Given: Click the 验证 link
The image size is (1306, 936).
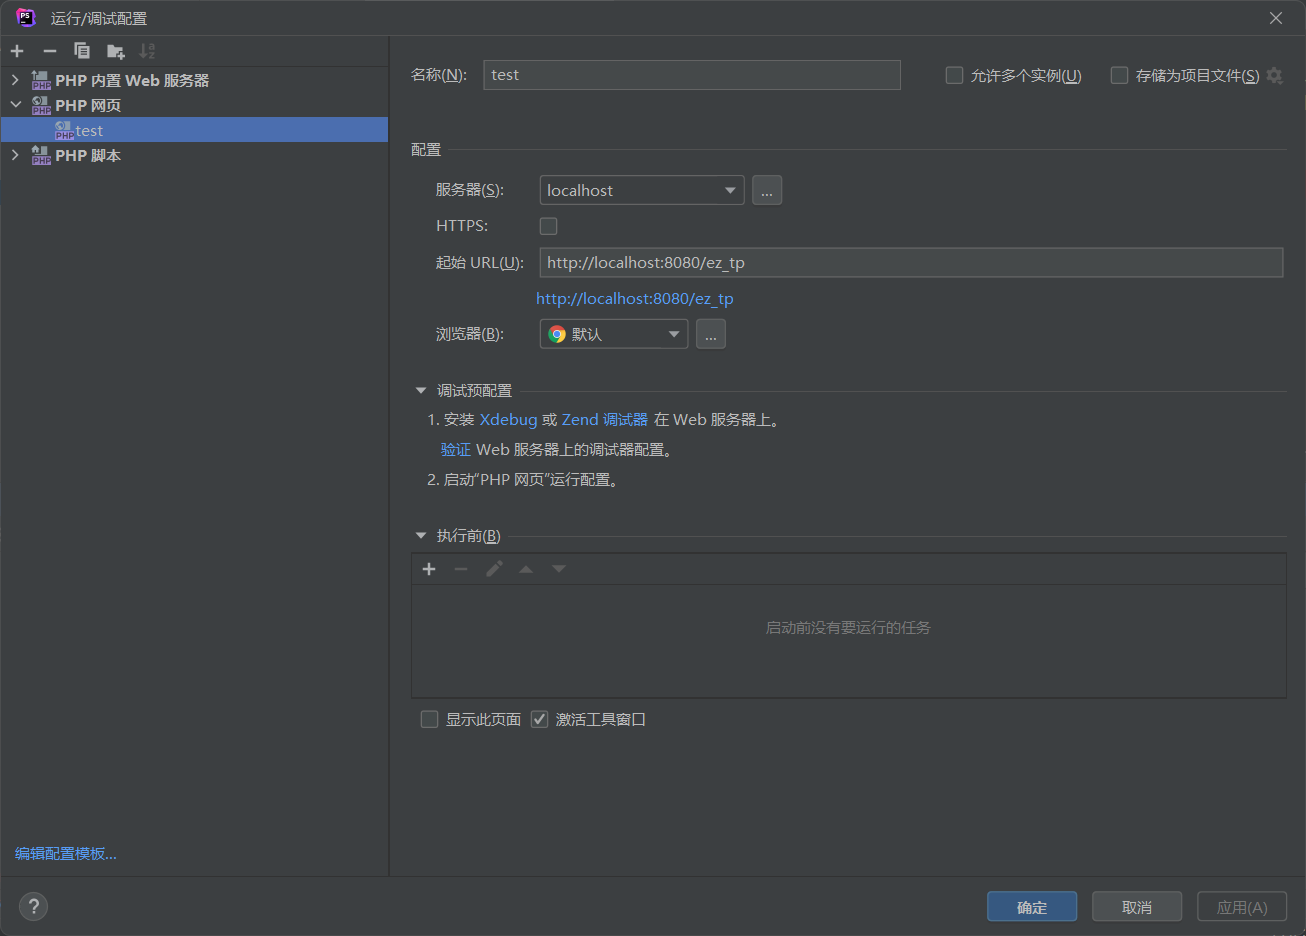Looking at the screenshot, I should tap(456, 450).
